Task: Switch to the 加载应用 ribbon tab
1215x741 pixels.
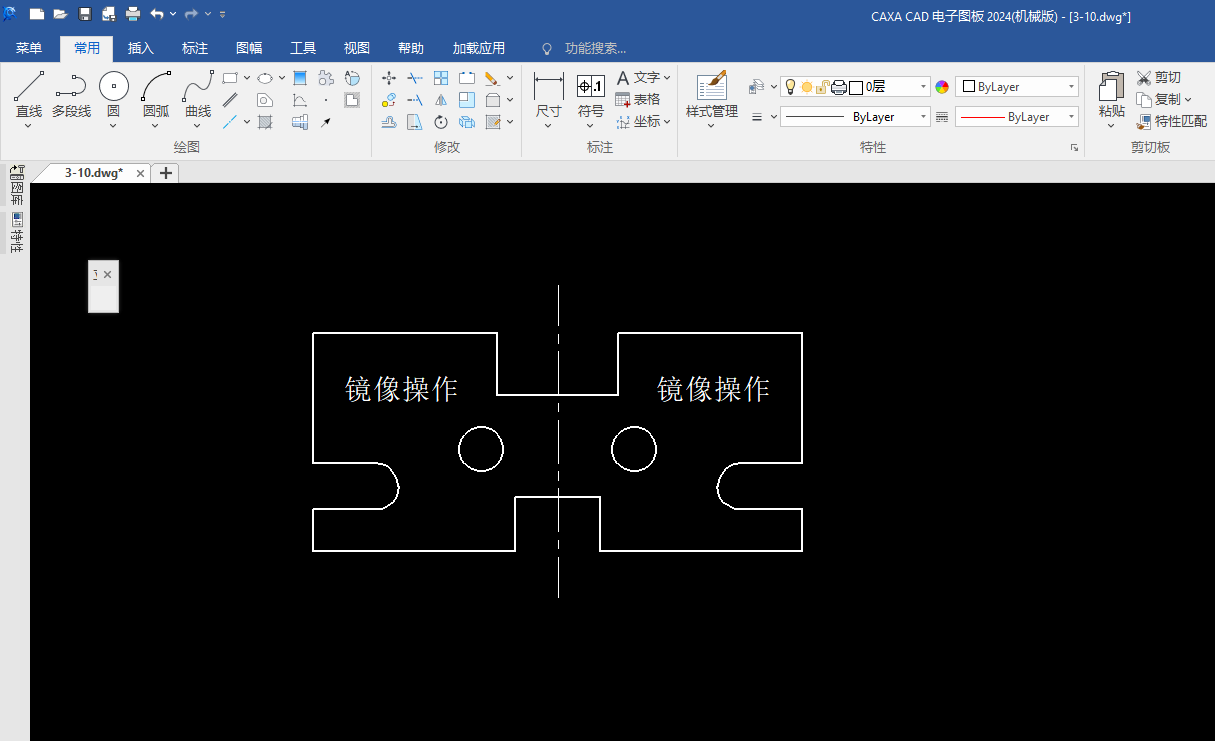Action: pyautogui.click(x=479, y=48)
